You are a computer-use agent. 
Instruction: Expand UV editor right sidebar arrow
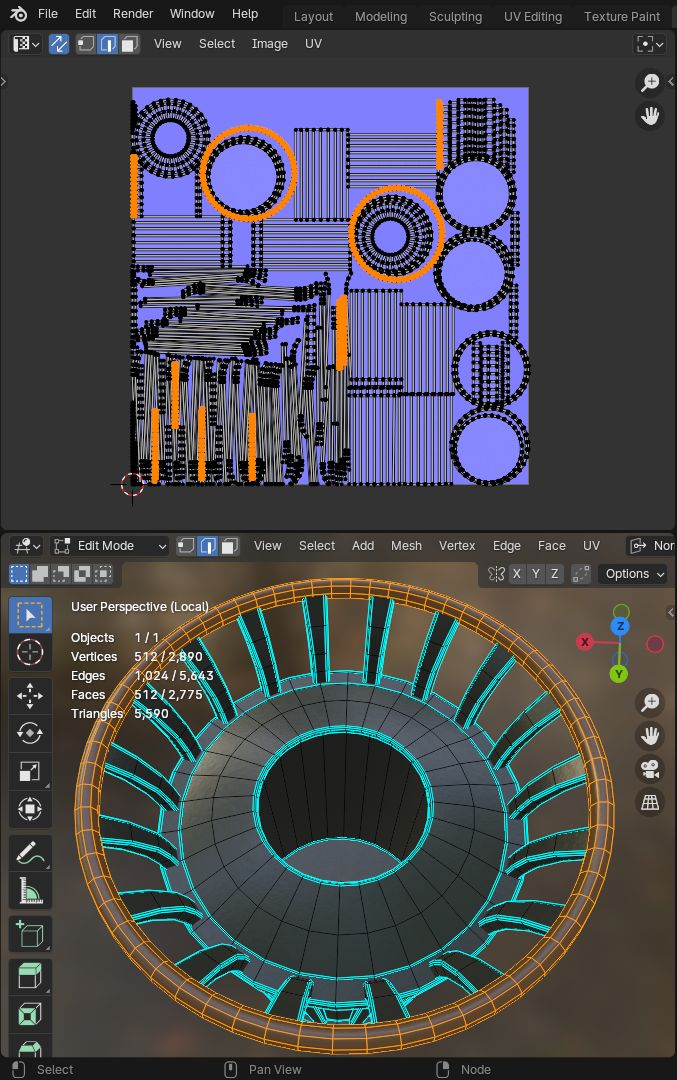(x=671, y=81)
